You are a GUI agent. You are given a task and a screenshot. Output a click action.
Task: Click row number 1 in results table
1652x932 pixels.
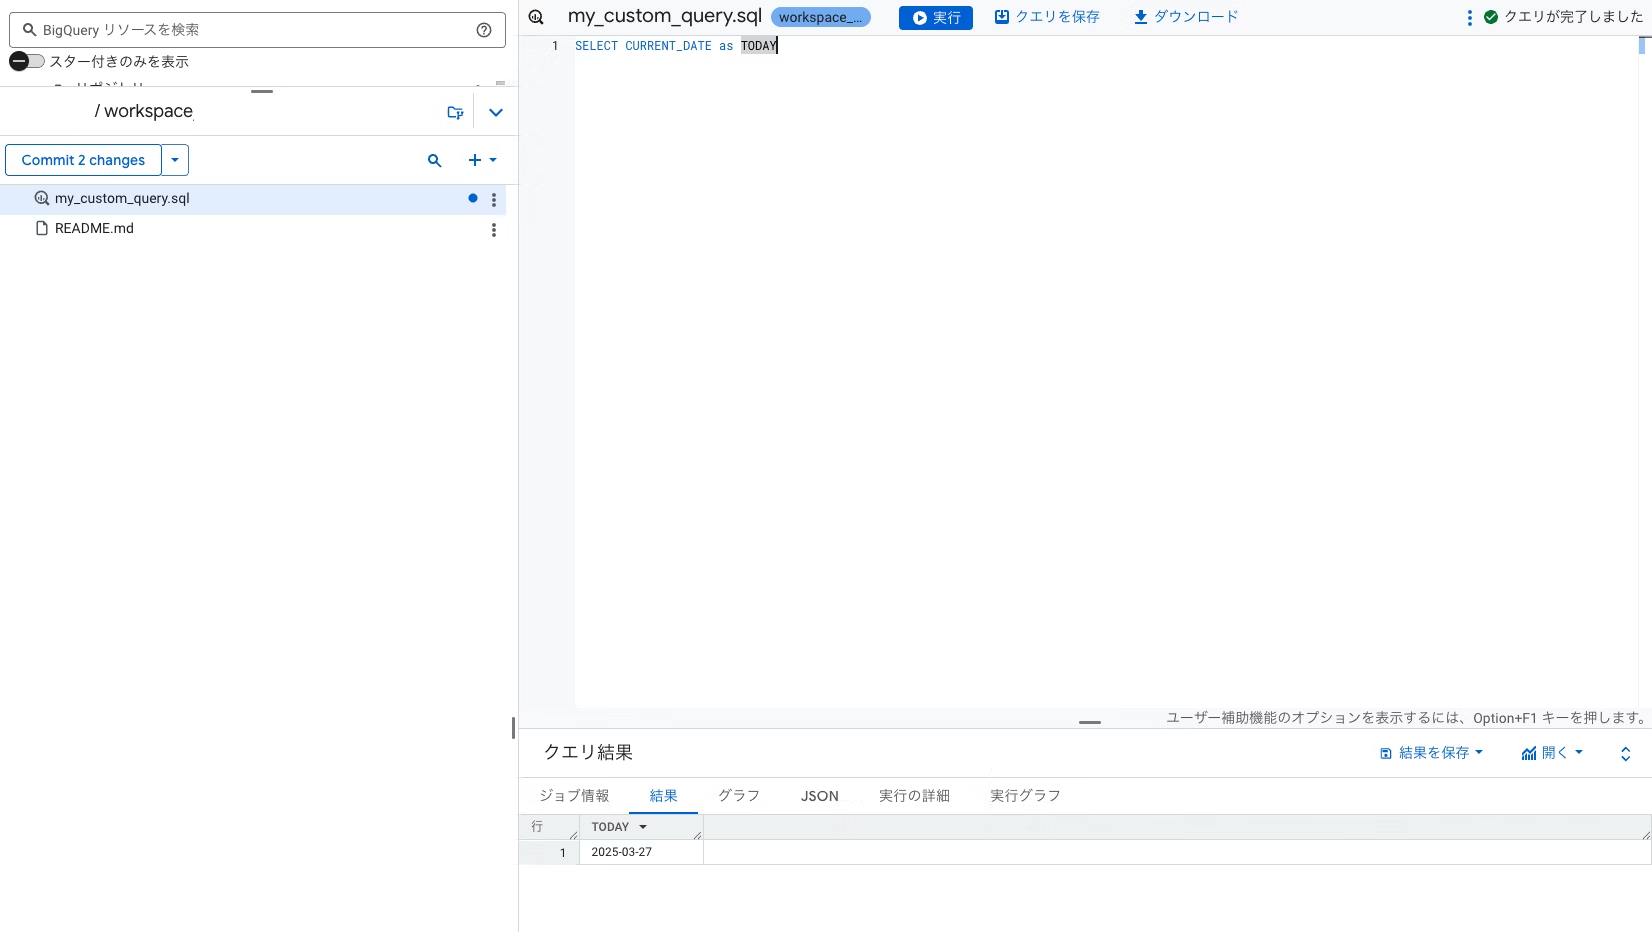tap(549, 852)
